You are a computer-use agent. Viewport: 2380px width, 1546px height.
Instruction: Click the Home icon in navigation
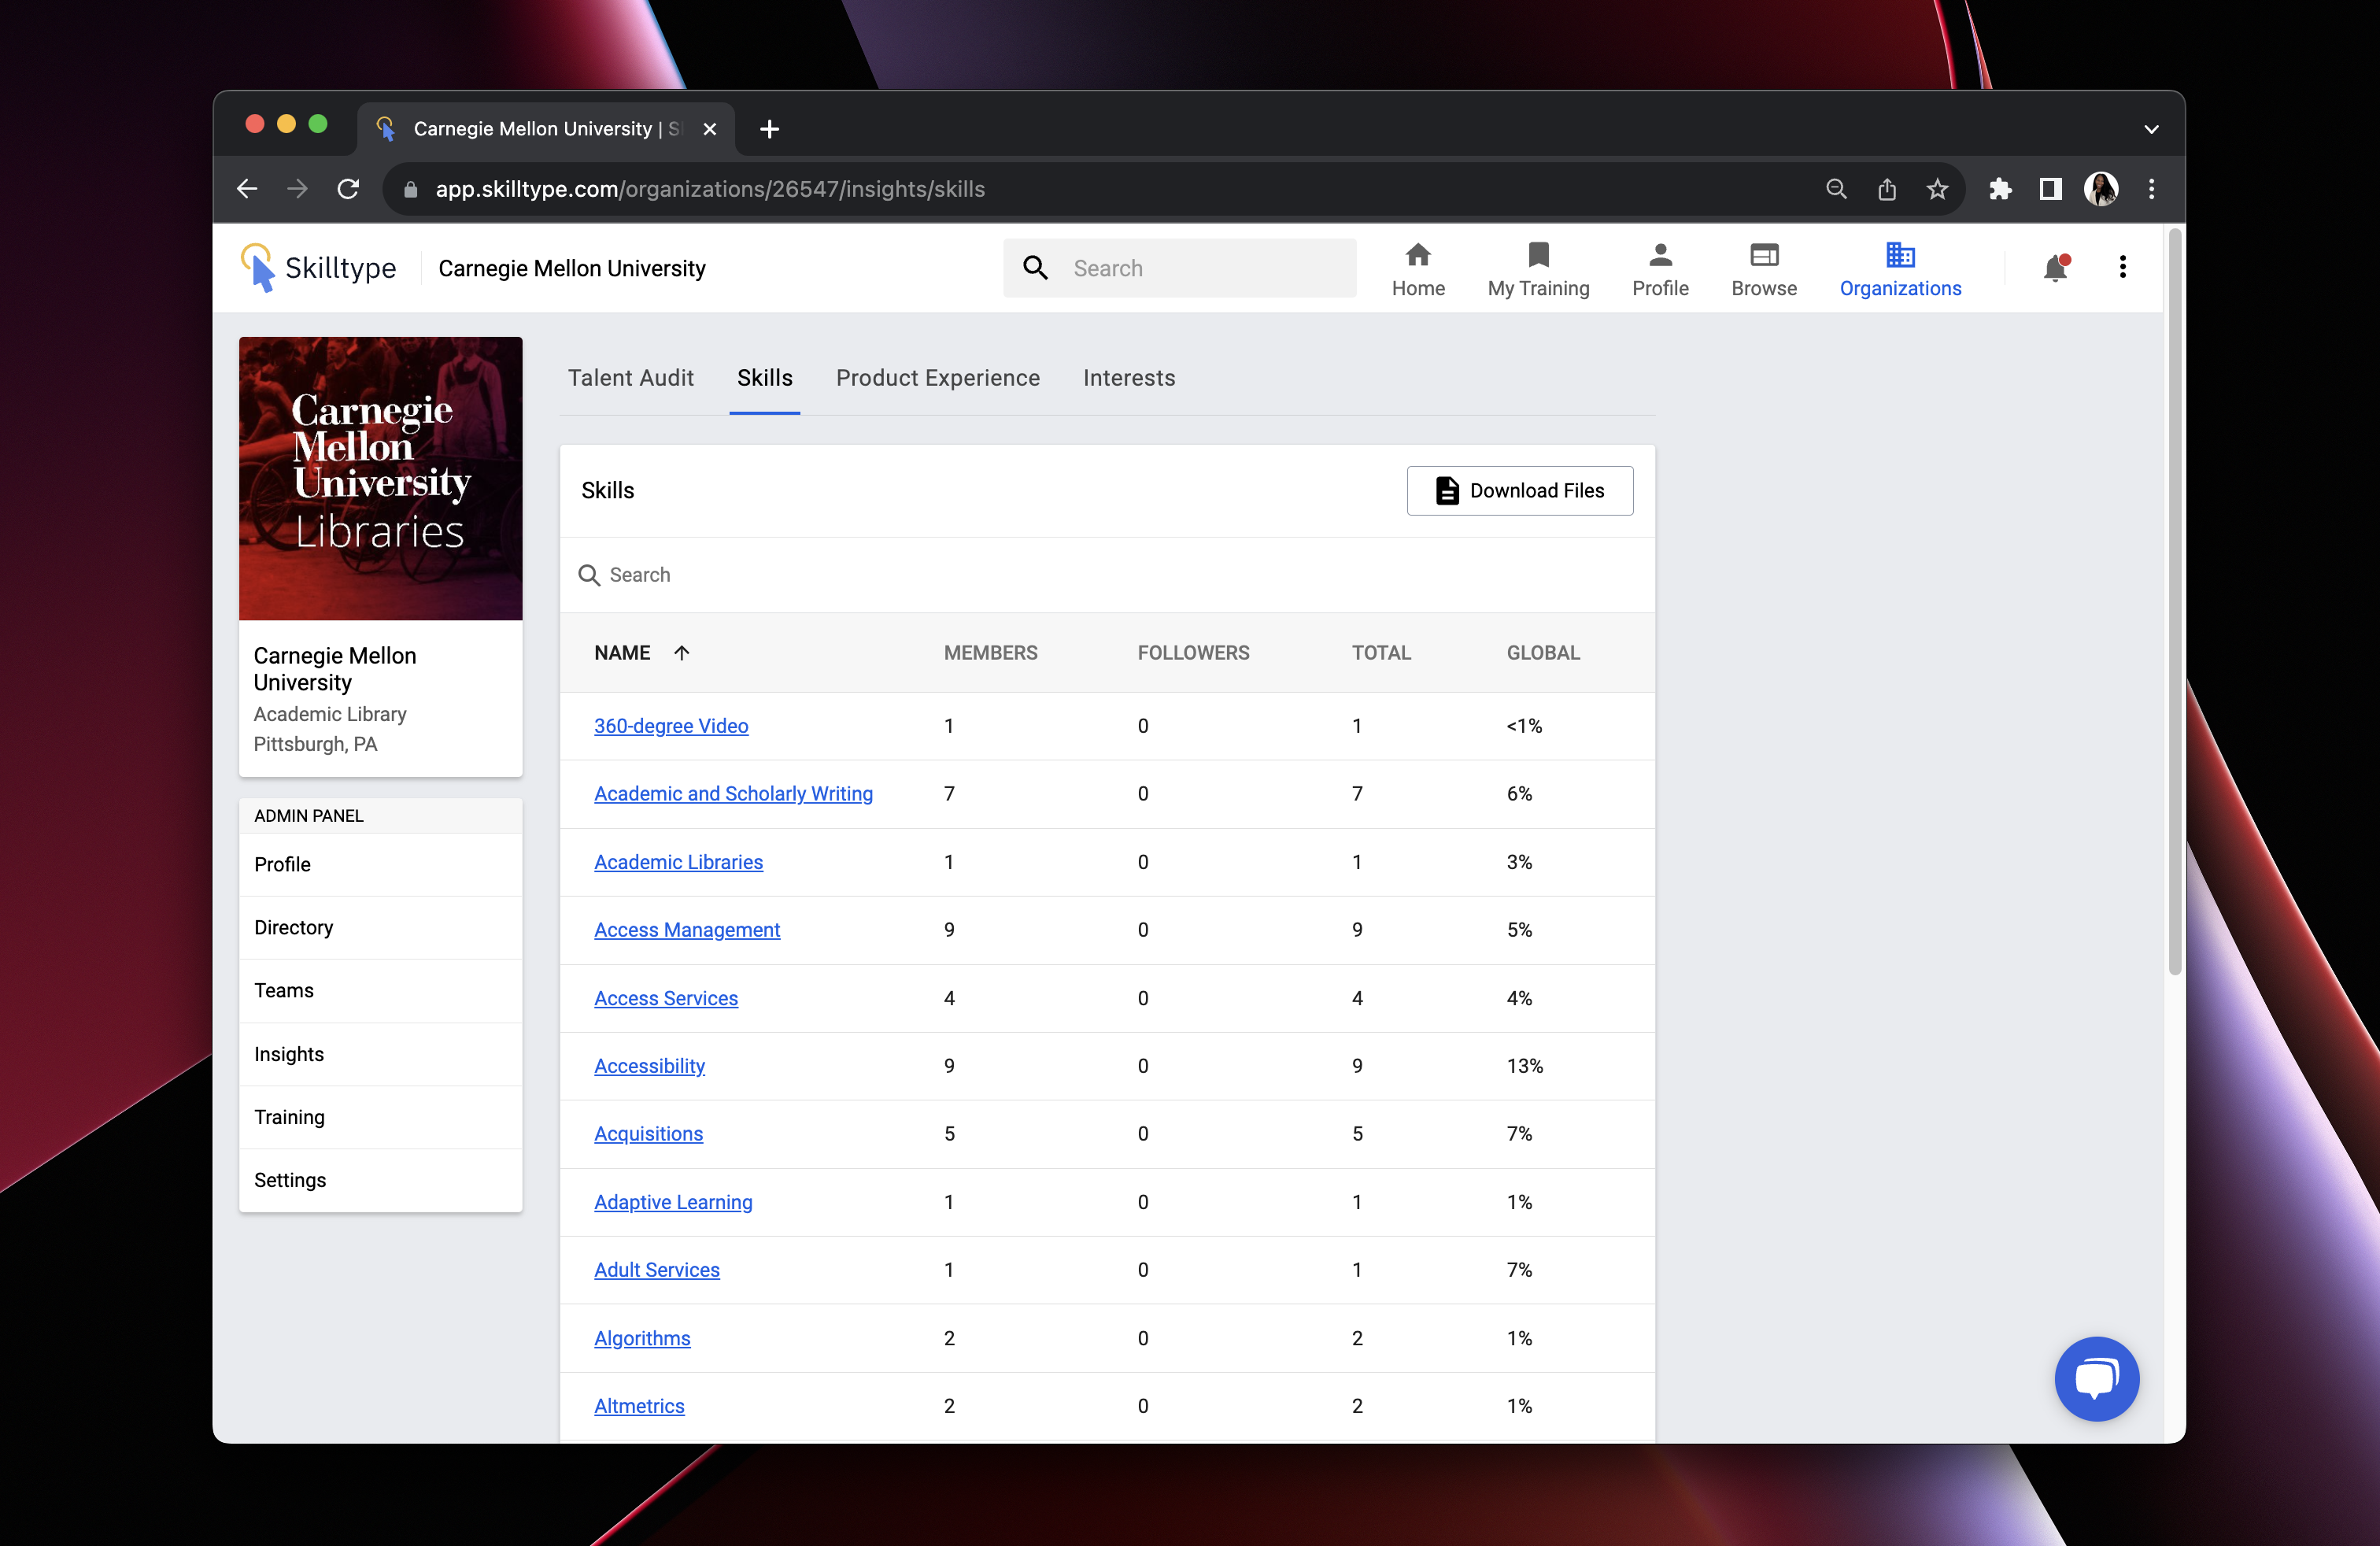(1417, 256)
